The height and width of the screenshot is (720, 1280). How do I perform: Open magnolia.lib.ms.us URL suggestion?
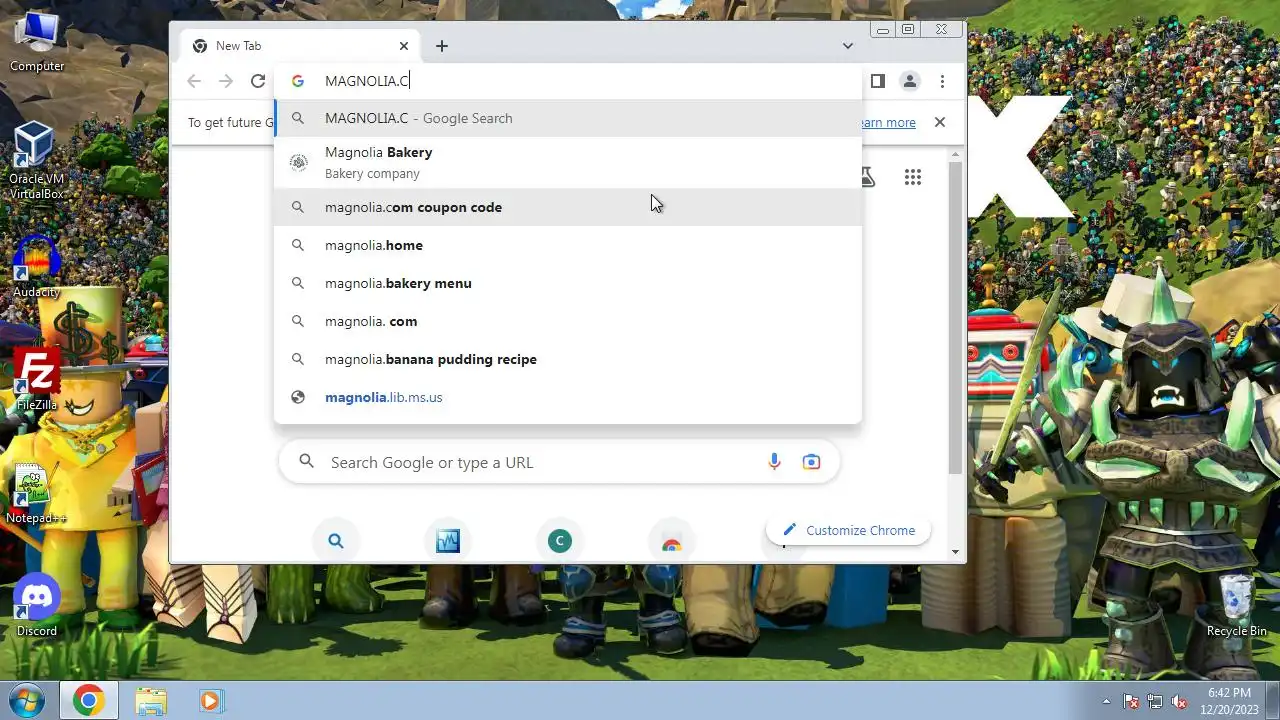click(568, 397)
